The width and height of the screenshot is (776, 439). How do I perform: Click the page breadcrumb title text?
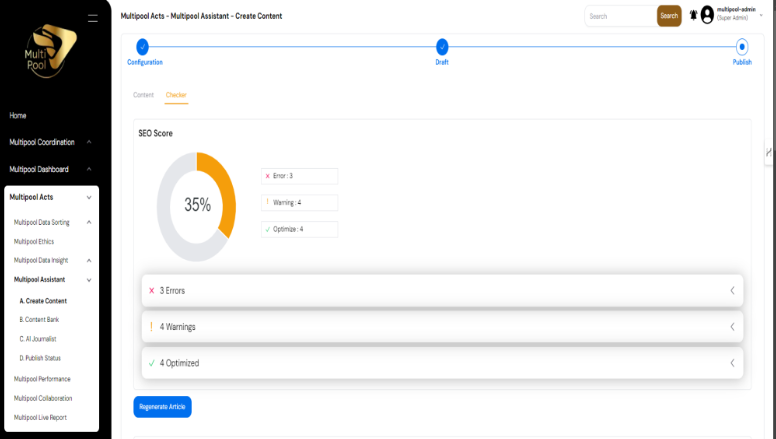[201, 16]
